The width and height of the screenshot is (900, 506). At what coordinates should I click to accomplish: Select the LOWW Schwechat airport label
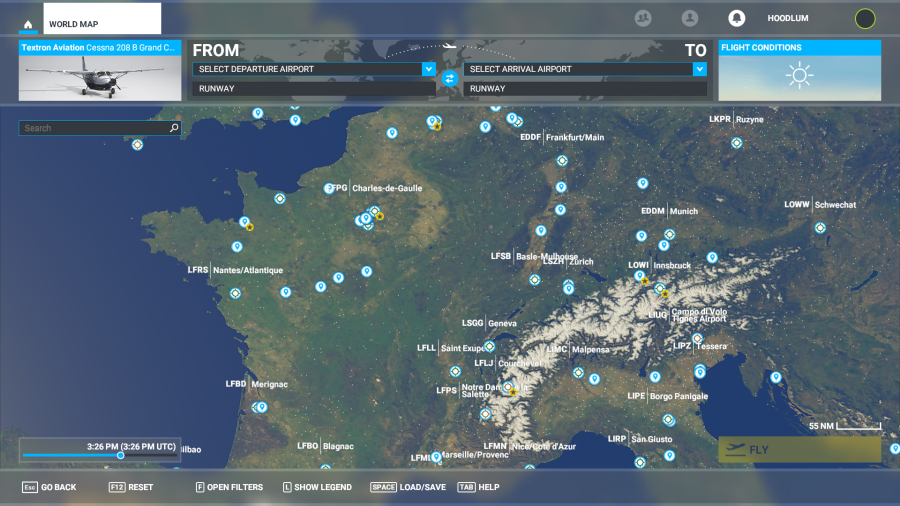[x=820, y=205]
